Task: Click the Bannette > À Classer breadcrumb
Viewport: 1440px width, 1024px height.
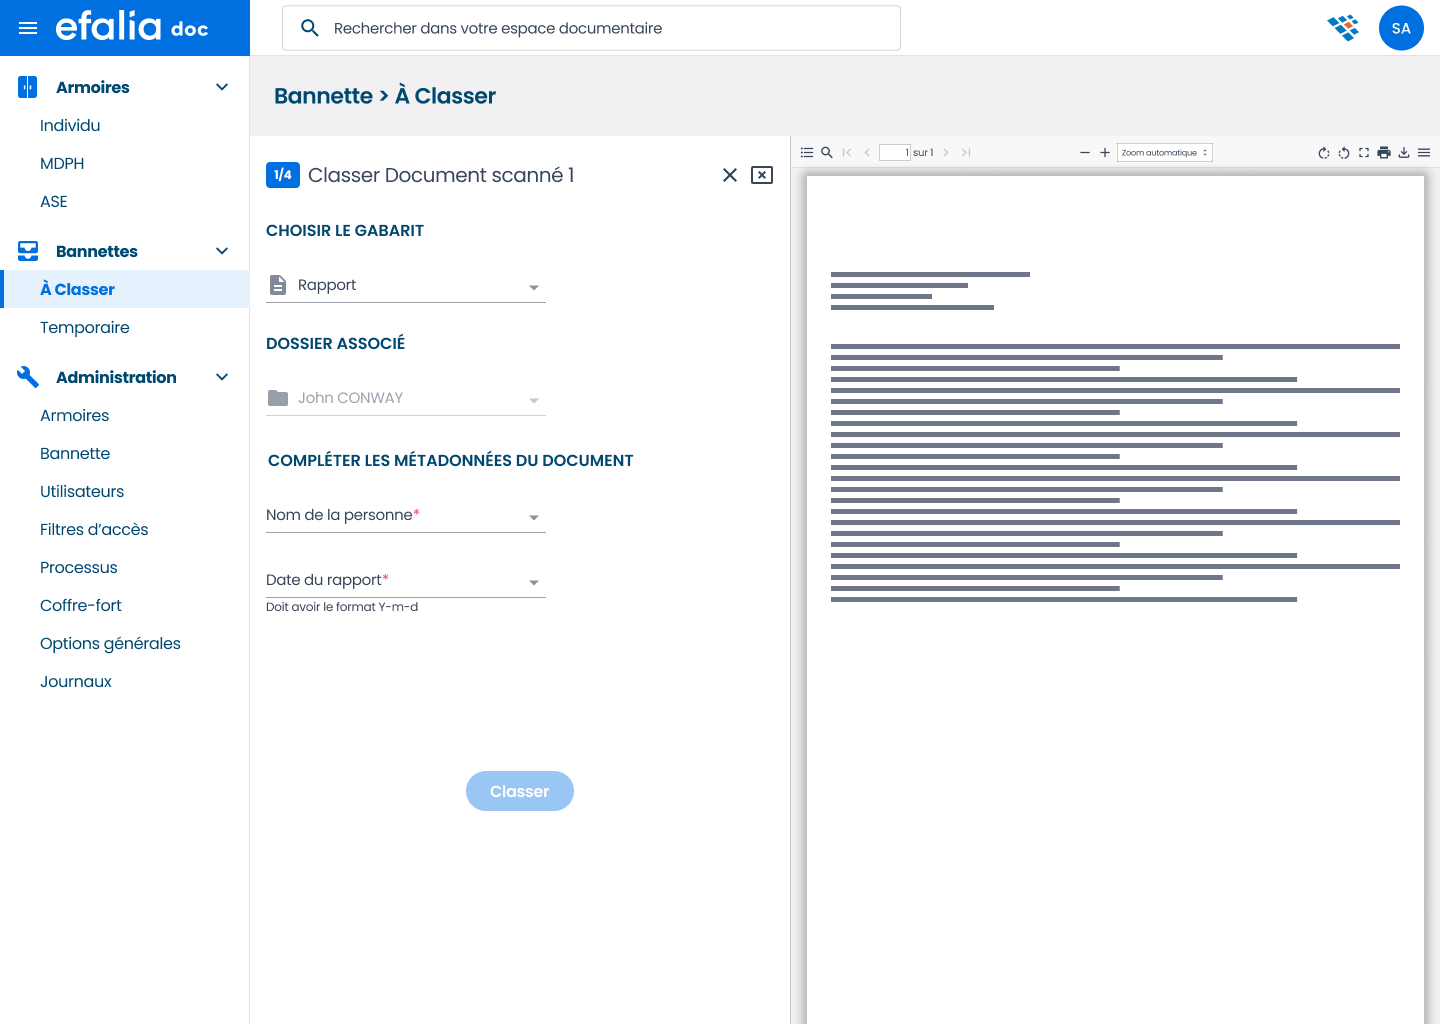Action: pyautogui.click(x=385, y=96)
